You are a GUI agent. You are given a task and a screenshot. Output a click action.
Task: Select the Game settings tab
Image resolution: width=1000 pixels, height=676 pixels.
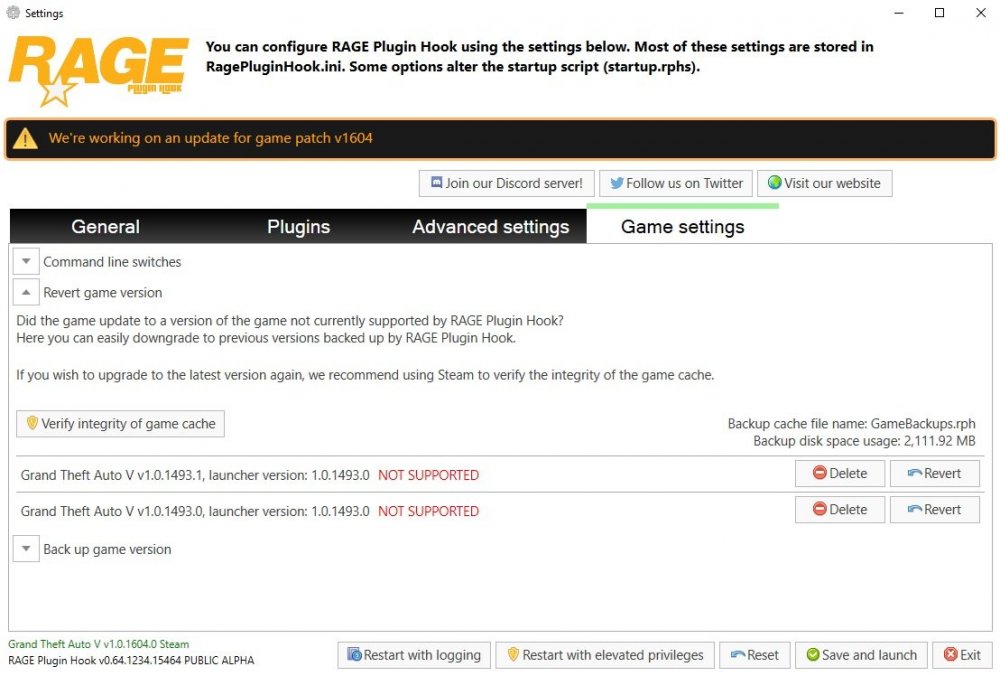(x=682, y=226)
